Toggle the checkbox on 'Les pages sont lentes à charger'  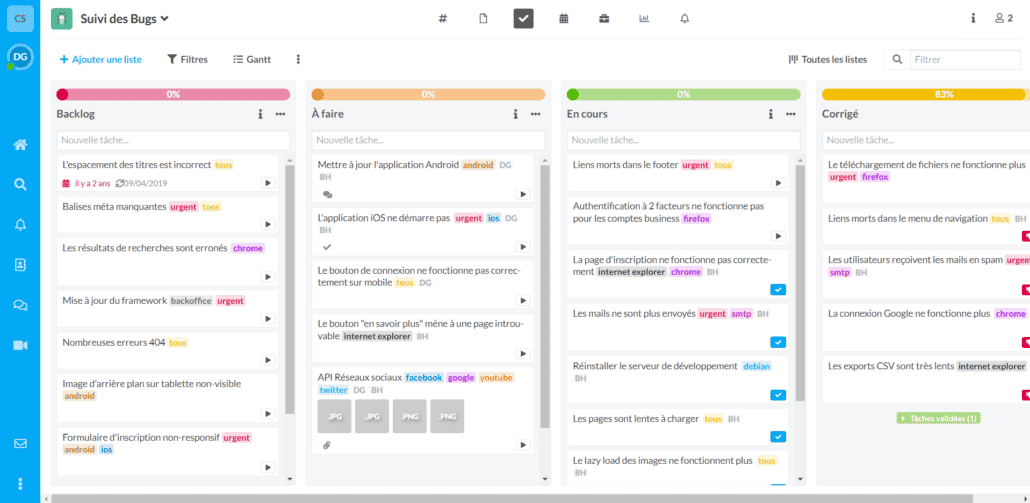click(778, 437)
